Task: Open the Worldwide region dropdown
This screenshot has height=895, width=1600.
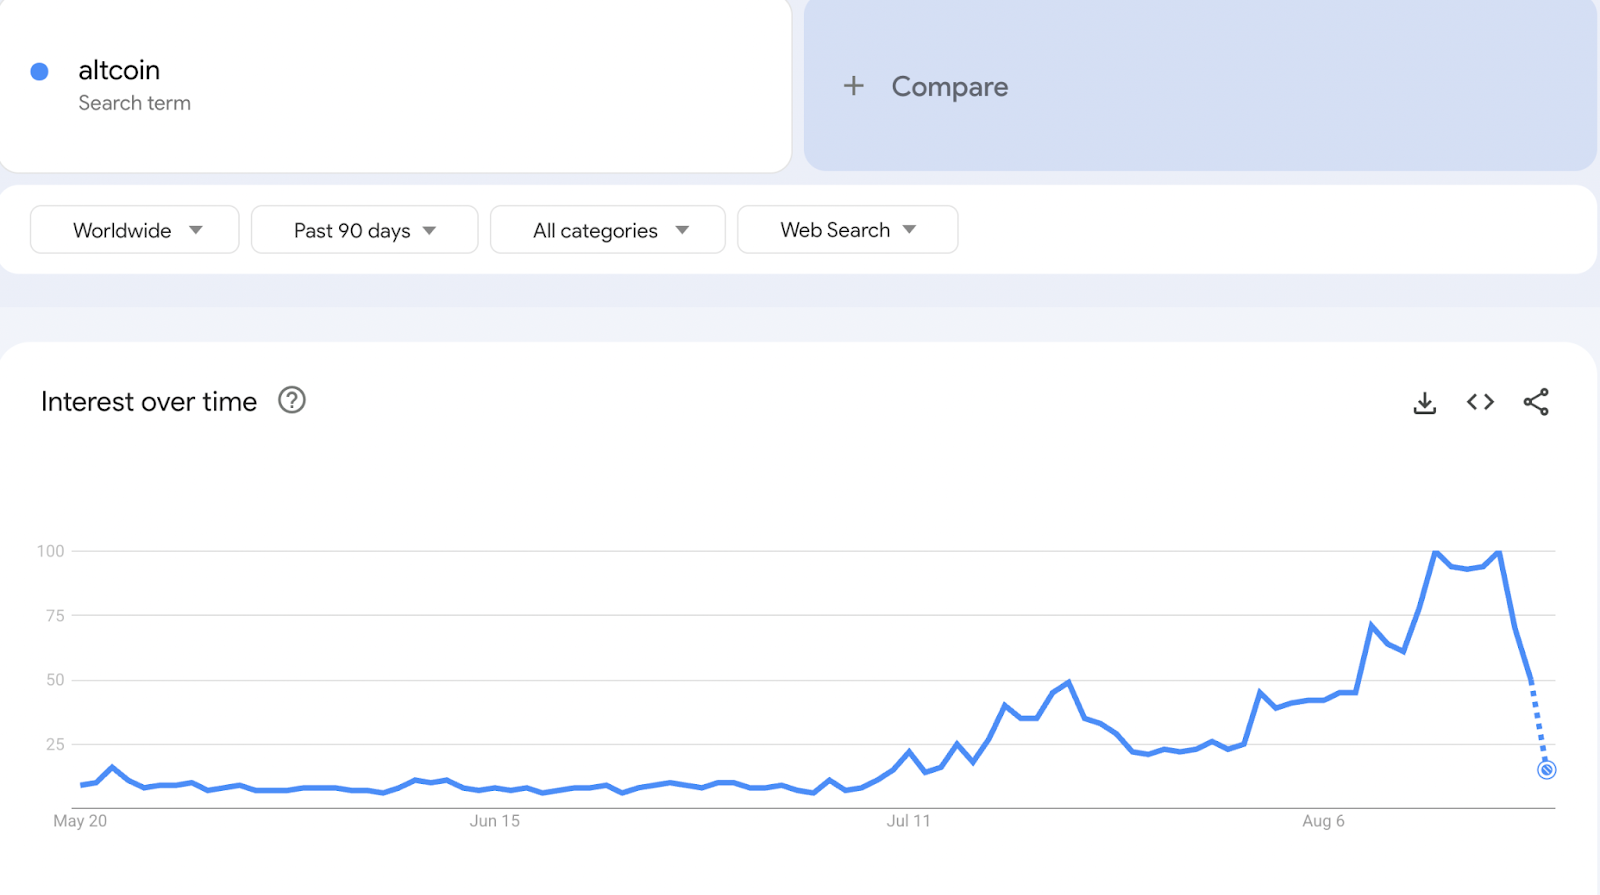Action: point(133,229)
